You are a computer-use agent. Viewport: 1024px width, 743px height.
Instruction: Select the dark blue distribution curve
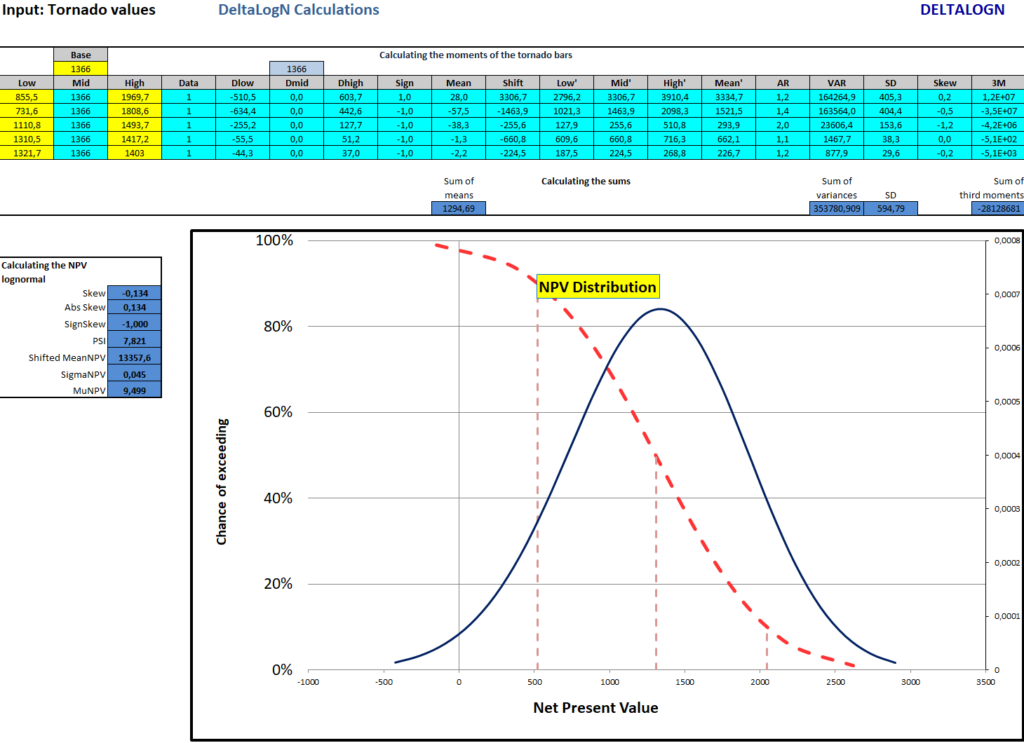coord(660,310)
